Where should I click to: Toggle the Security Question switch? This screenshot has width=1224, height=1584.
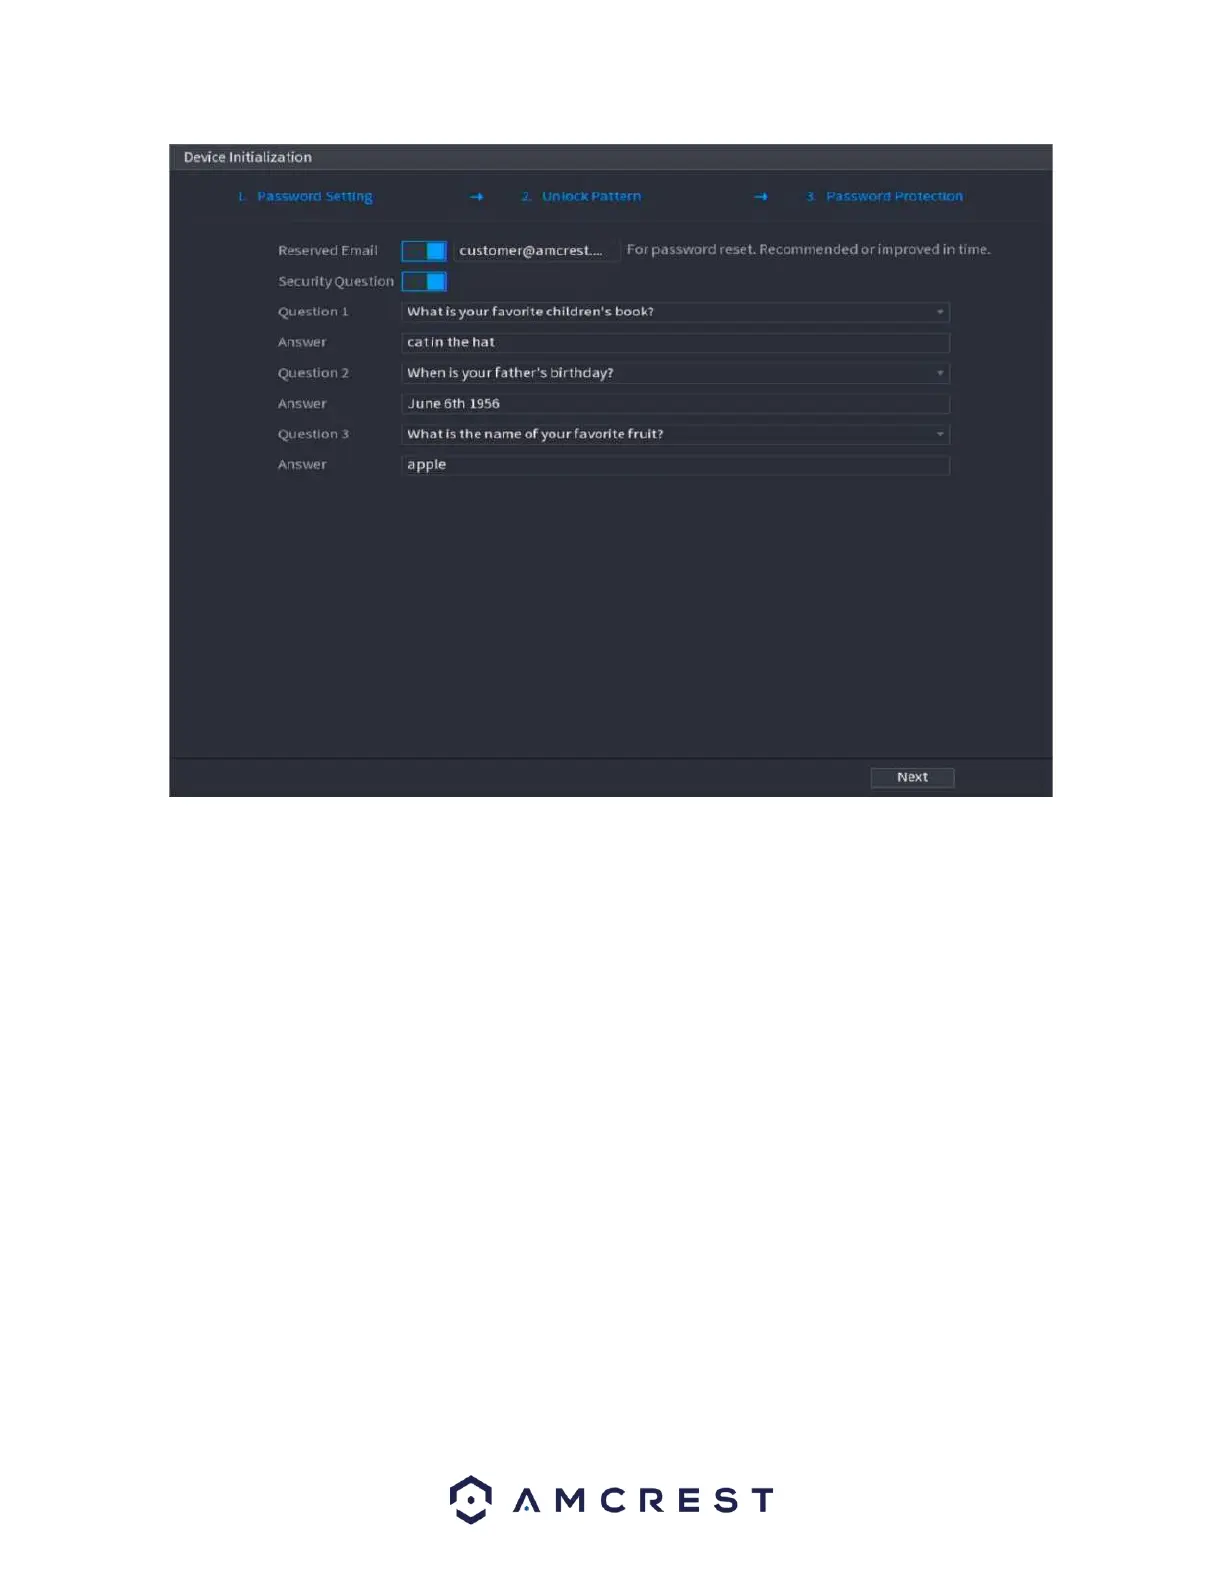coord(423,282)
